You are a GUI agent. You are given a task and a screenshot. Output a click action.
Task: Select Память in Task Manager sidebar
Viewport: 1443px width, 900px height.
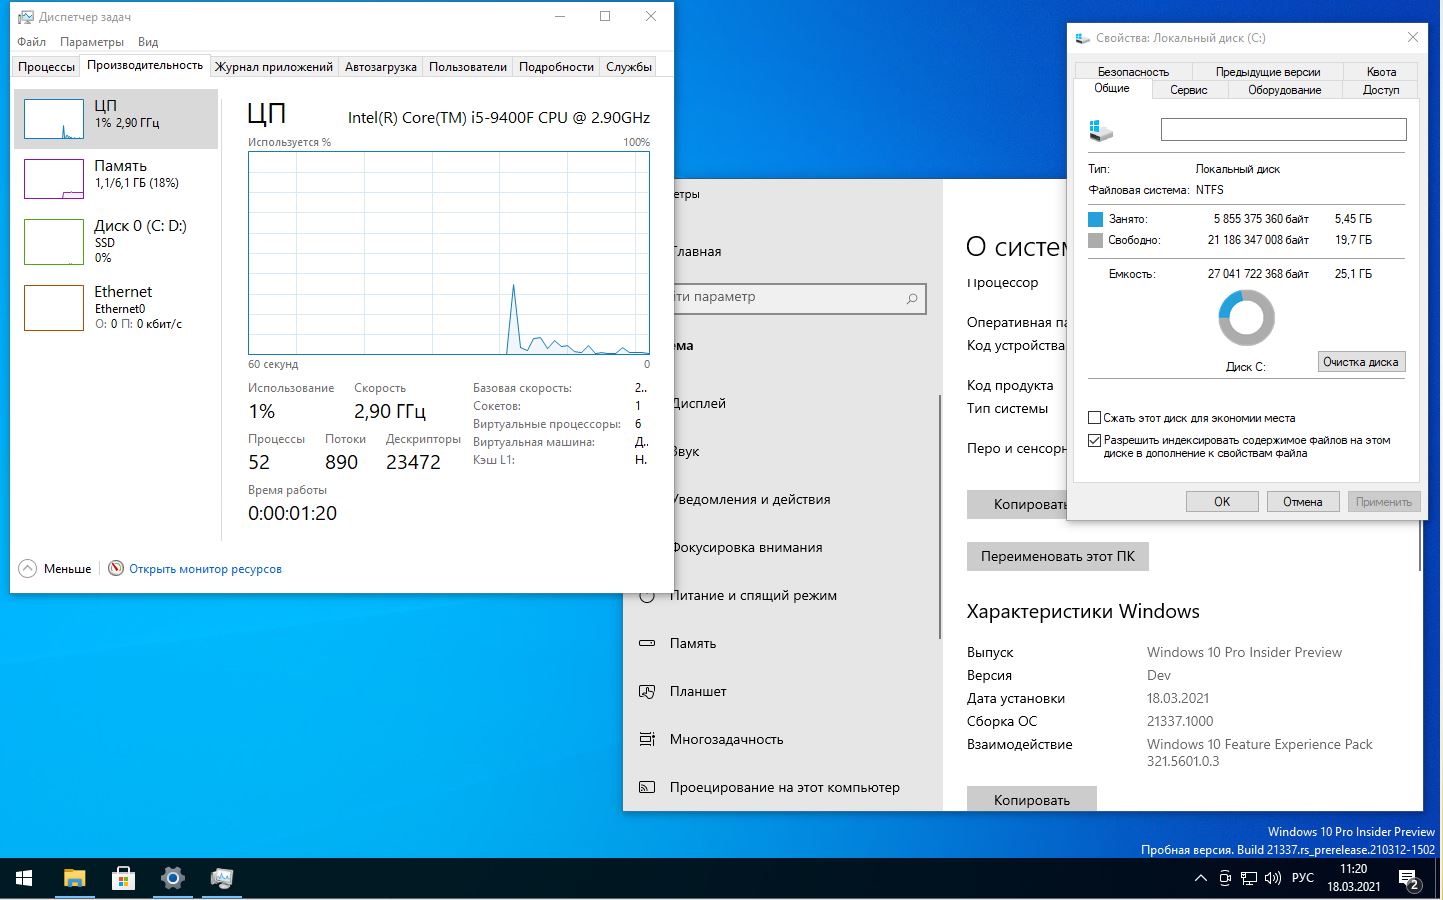116,179
